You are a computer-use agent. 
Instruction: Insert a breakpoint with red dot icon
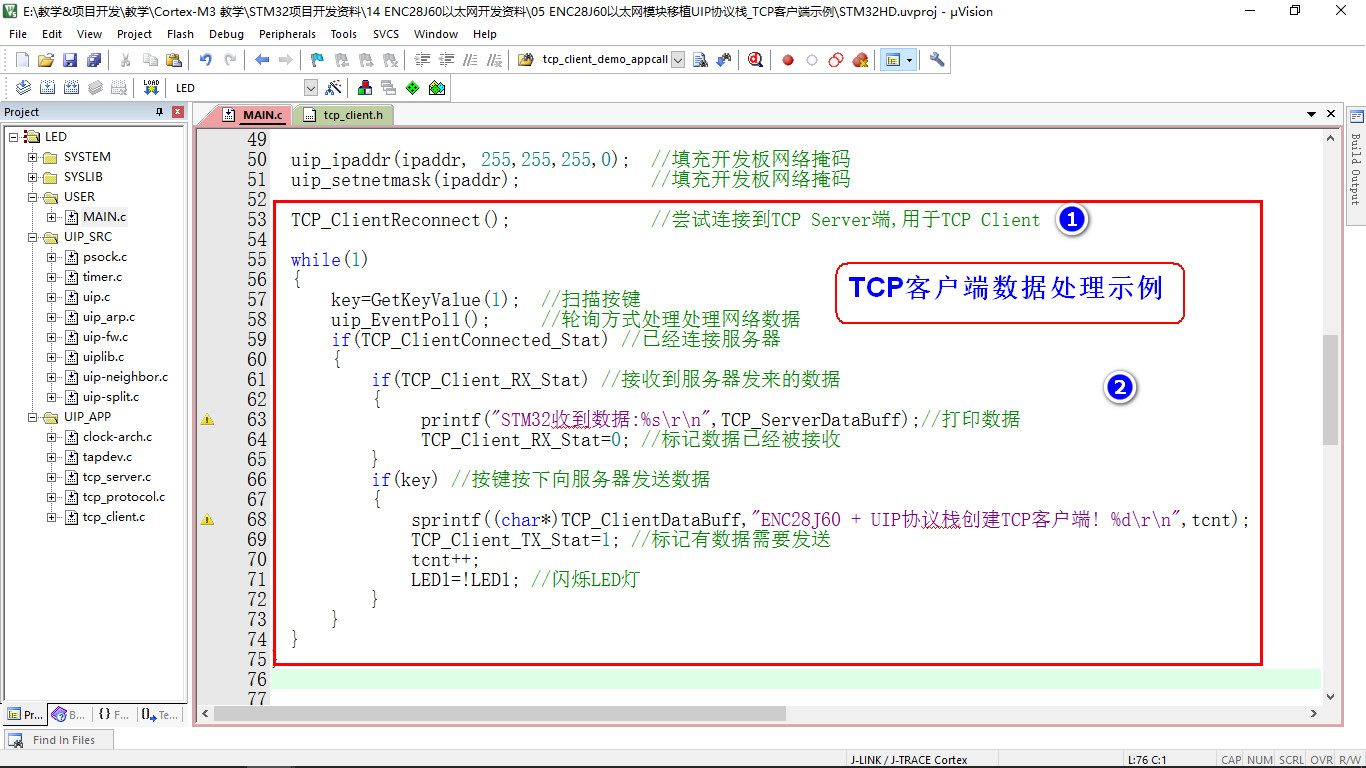coord(788,60)
